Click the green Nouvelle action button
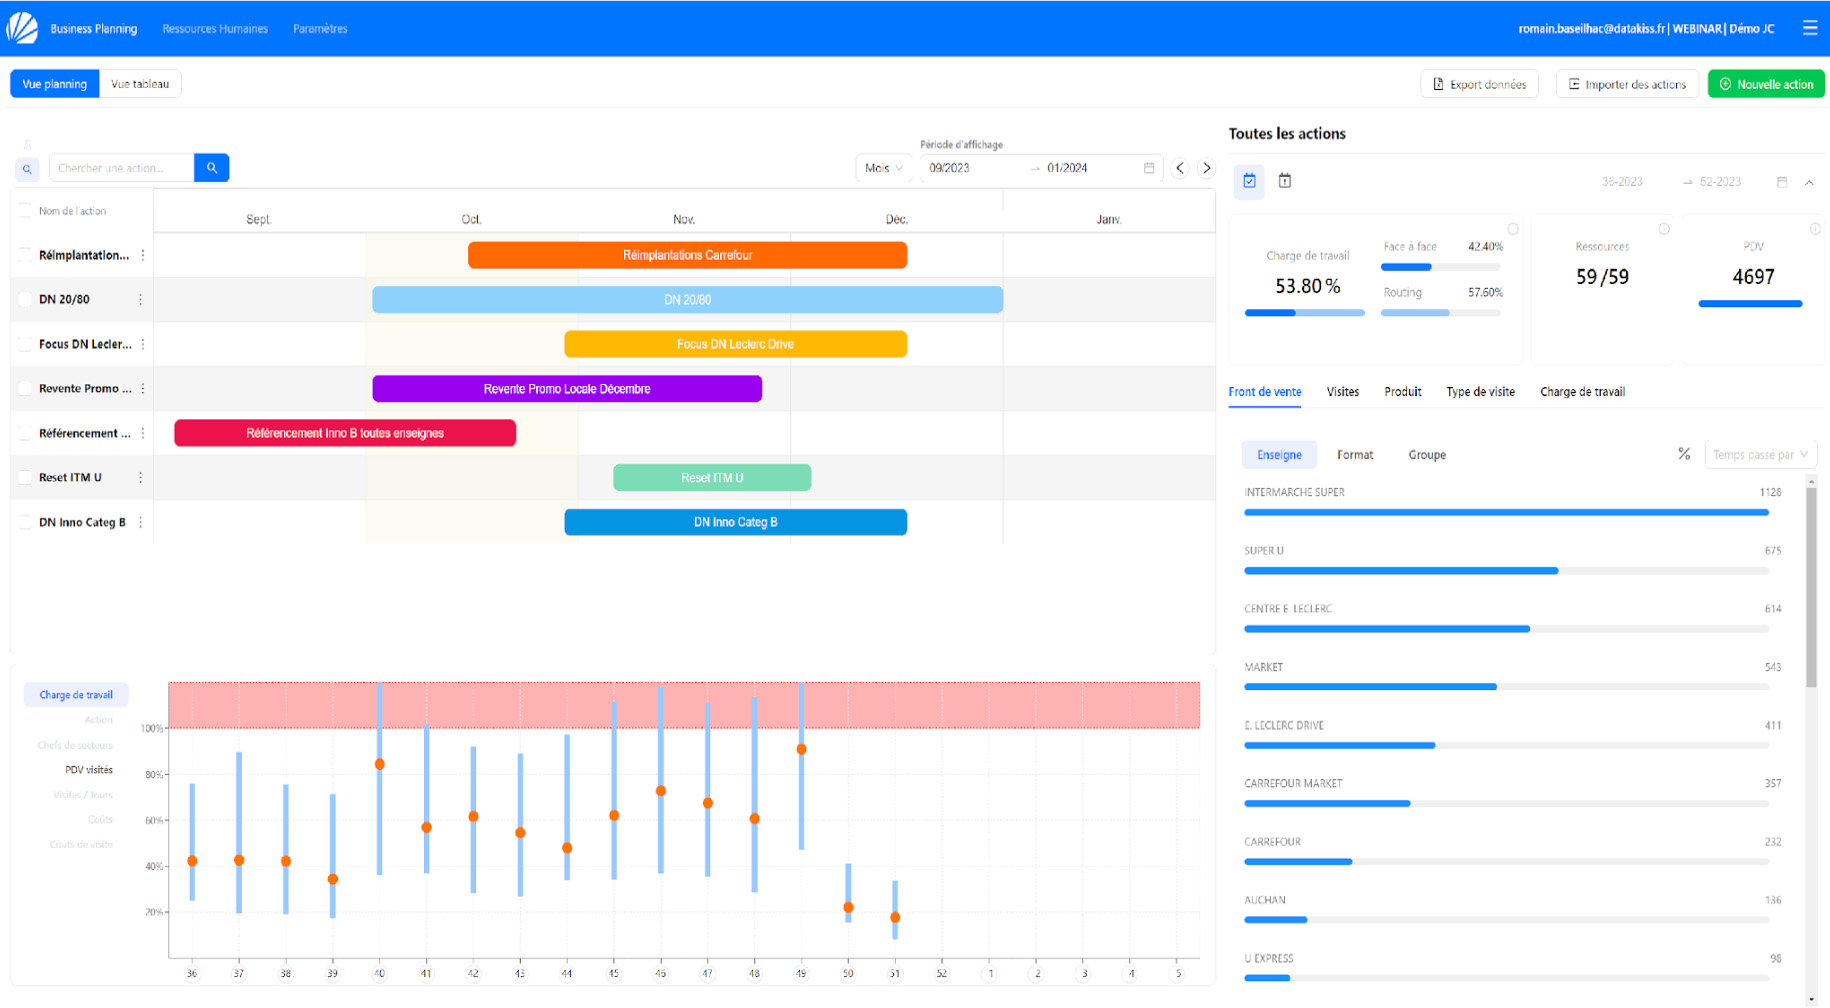Screen dimensions: 1830x1008 [1766, 84]
